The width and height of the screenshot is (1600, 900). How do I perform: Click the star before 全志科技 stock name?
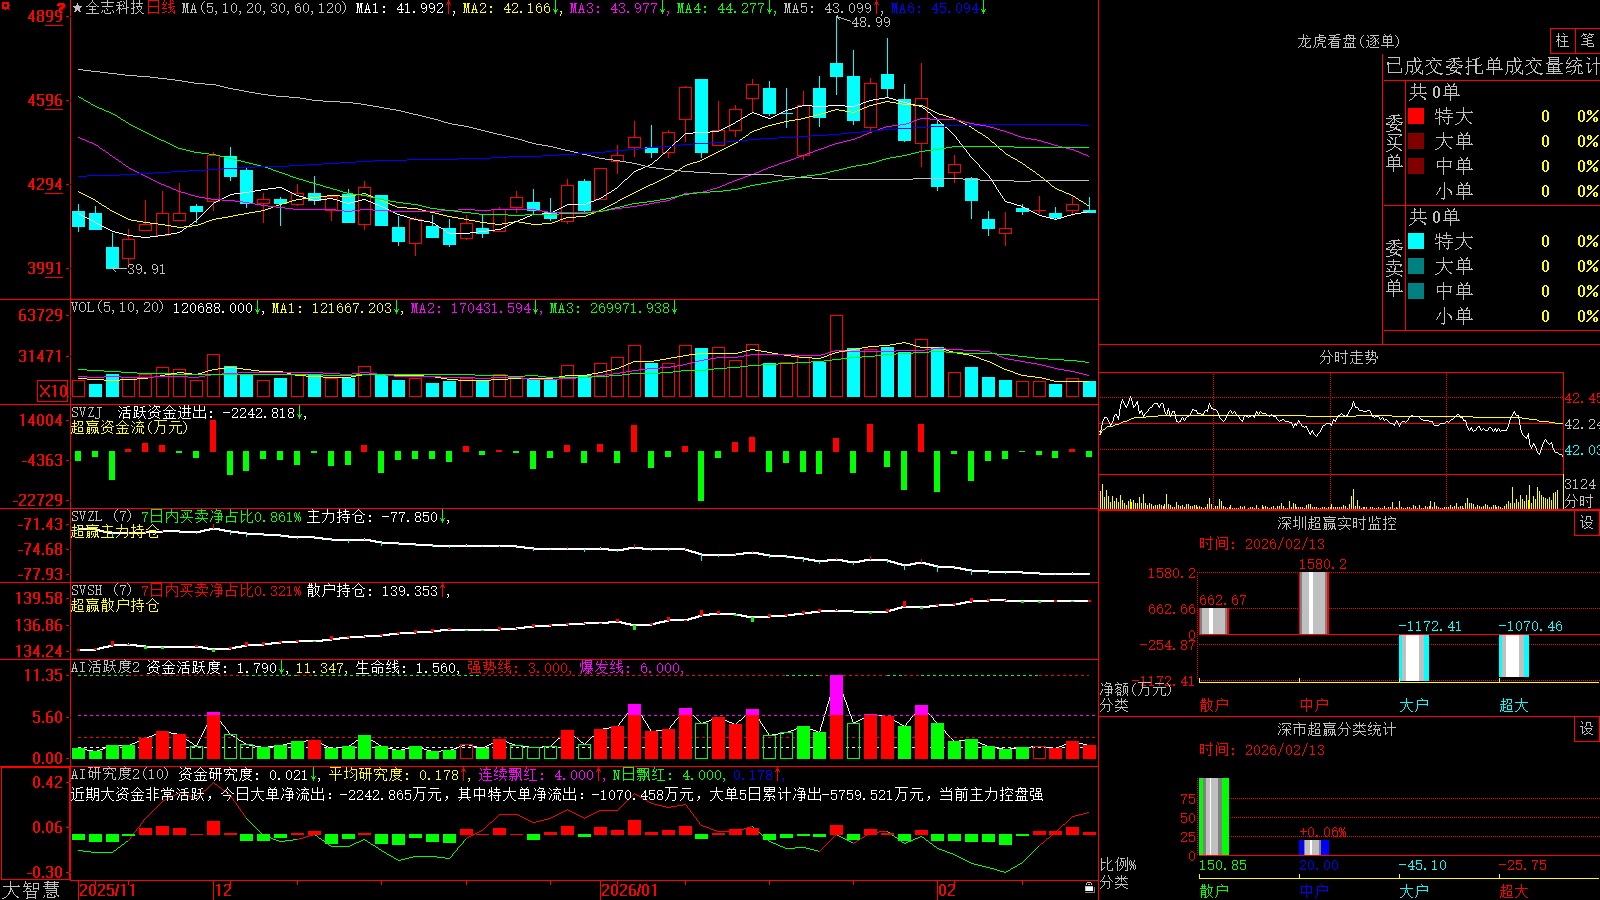pyautogui.click(x=78, y=8)
